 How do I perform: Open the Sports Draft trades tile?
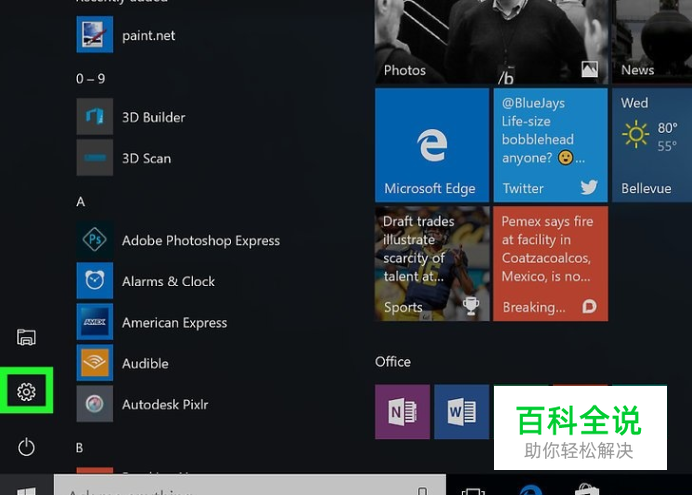coord(432,263)
